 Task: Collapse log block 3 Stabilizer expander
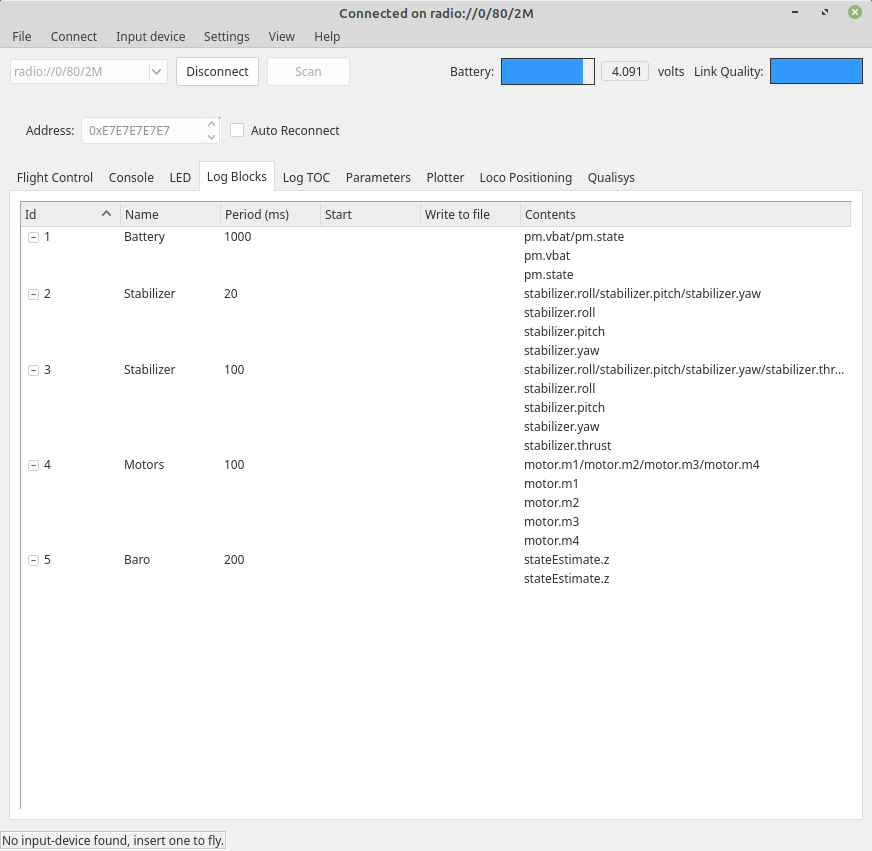tap(33, 370)
